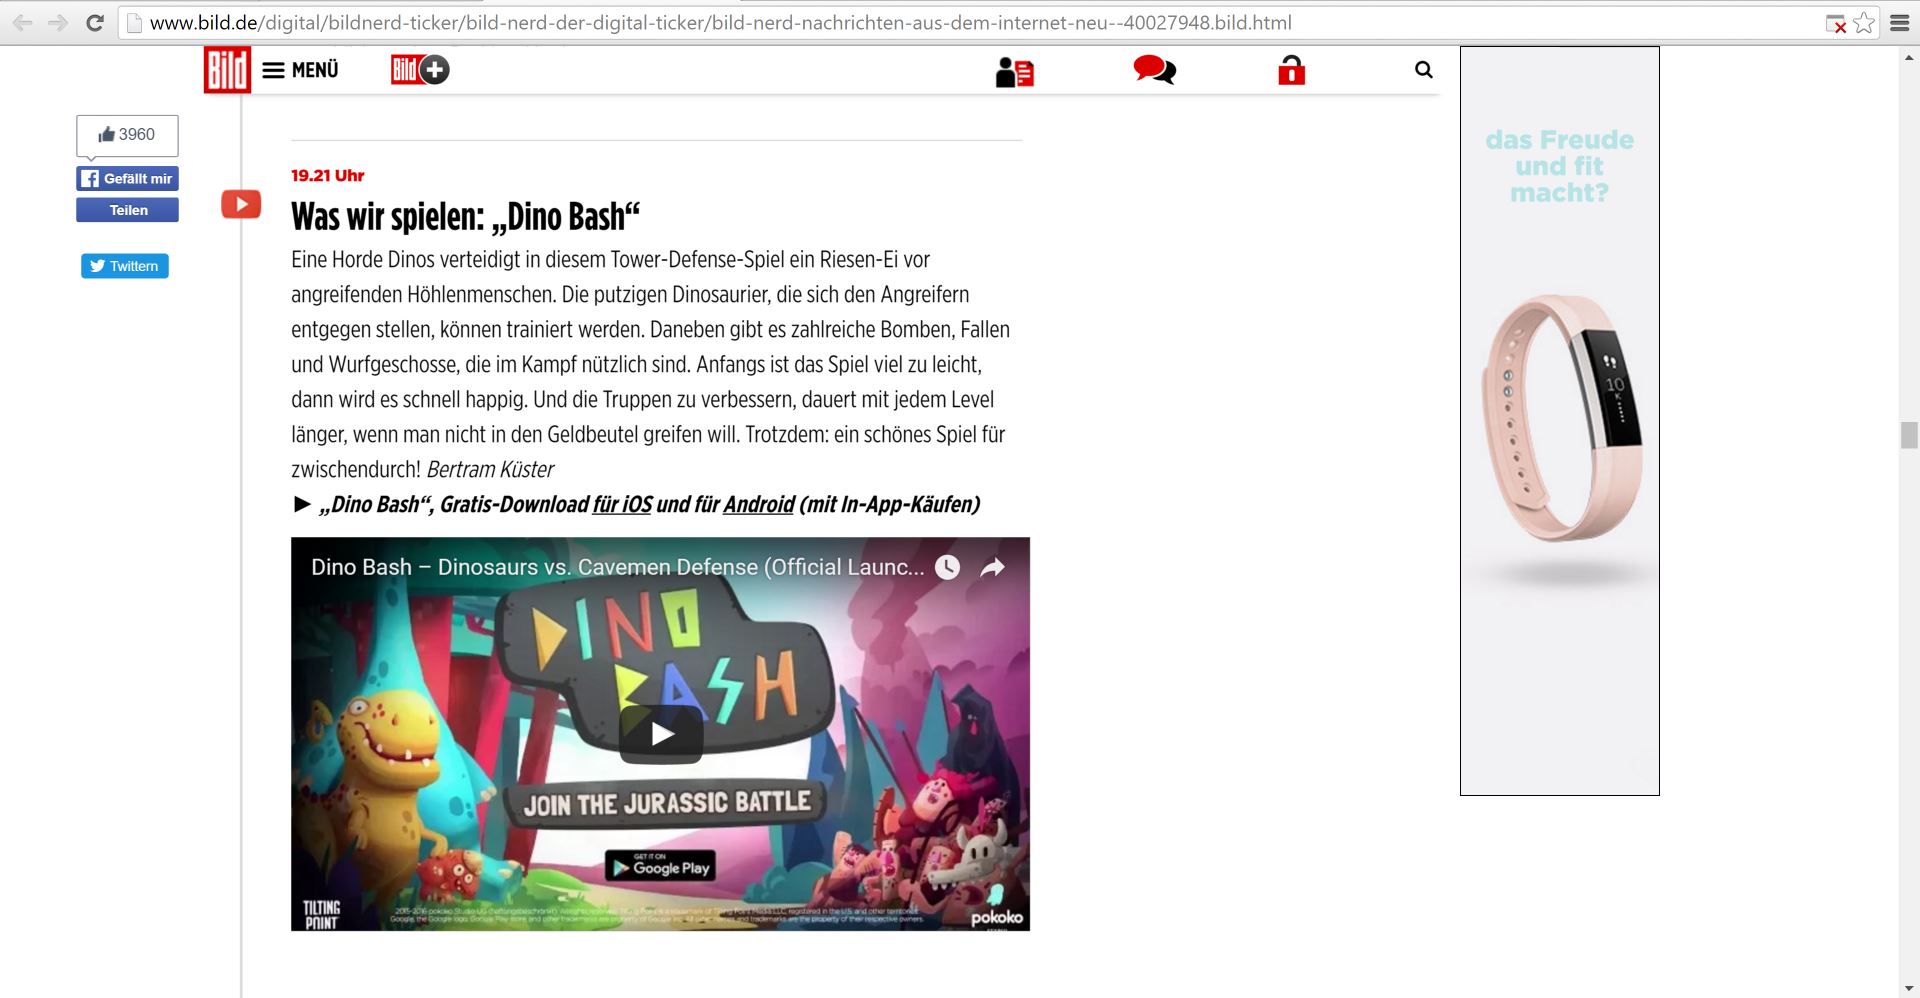
Task: Play the Dino Bash video
Action: click(x=661, y=735)
